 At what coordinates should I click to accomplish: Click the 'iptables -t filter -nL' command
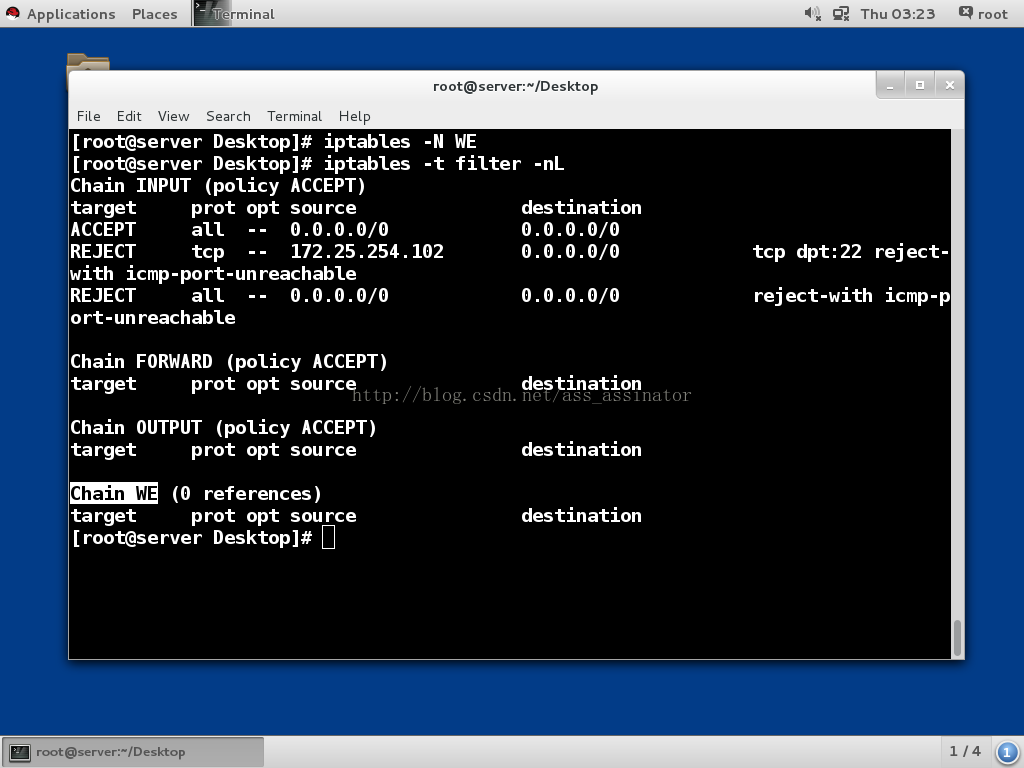444,163
